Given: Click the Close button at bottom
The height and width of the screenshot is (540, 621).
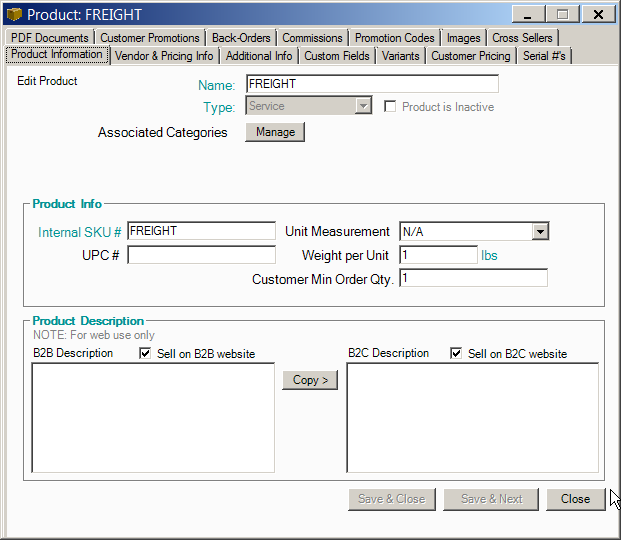Looking at the screenshot, I should [575, 499].
